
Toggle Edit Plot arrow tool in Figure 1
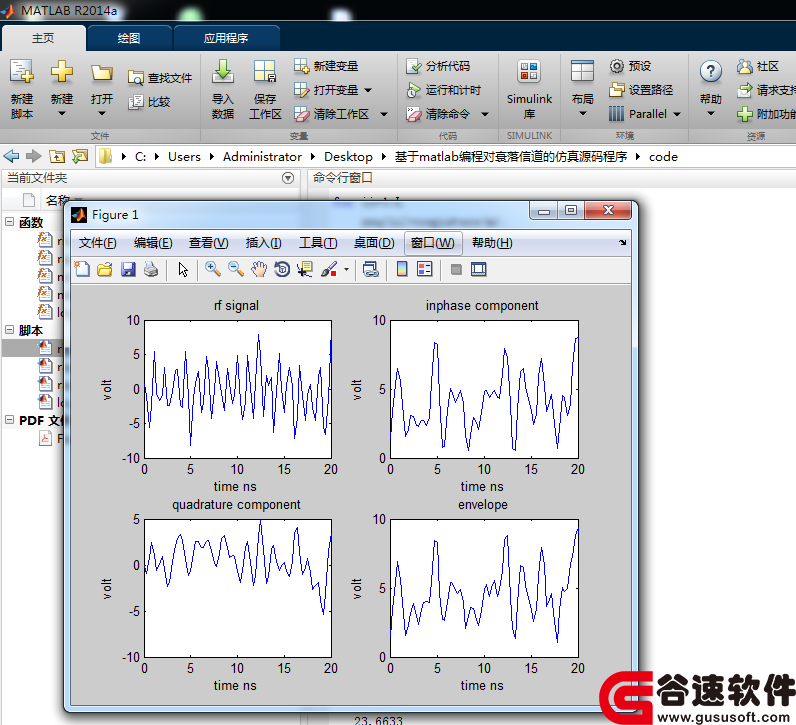click(x=183, y=269)
